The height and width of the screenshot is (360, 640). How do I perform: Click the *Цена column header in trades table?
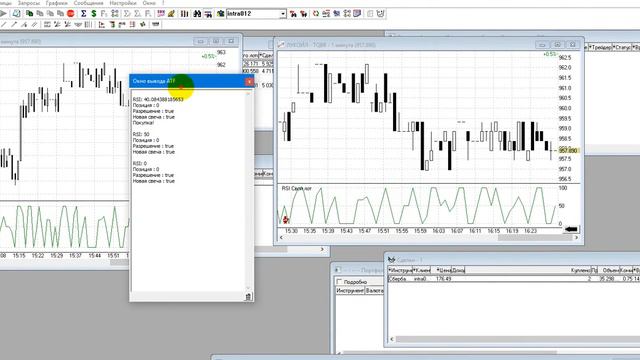(442, 270)
